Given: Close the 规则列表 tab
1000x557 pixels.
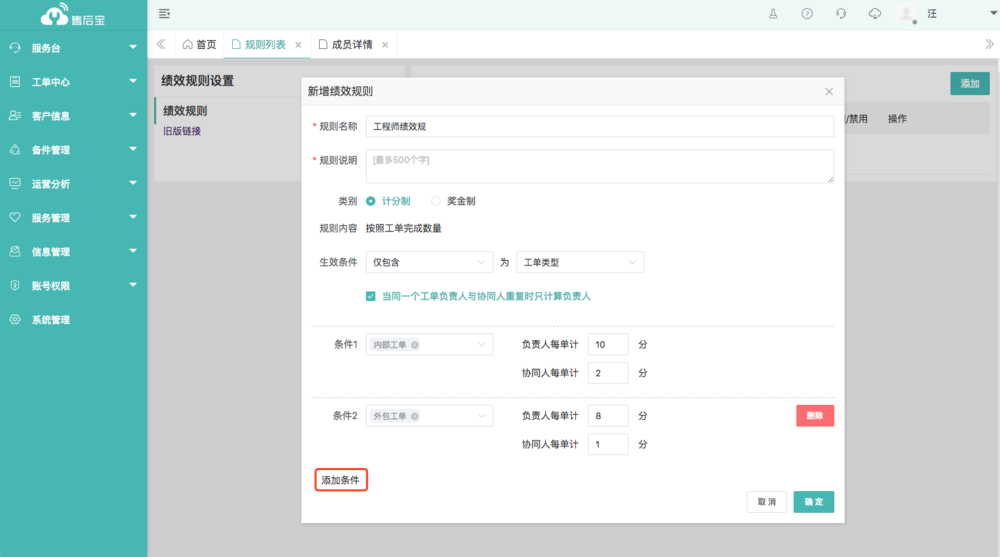Looking at the screenshot, I should [298, 45].
